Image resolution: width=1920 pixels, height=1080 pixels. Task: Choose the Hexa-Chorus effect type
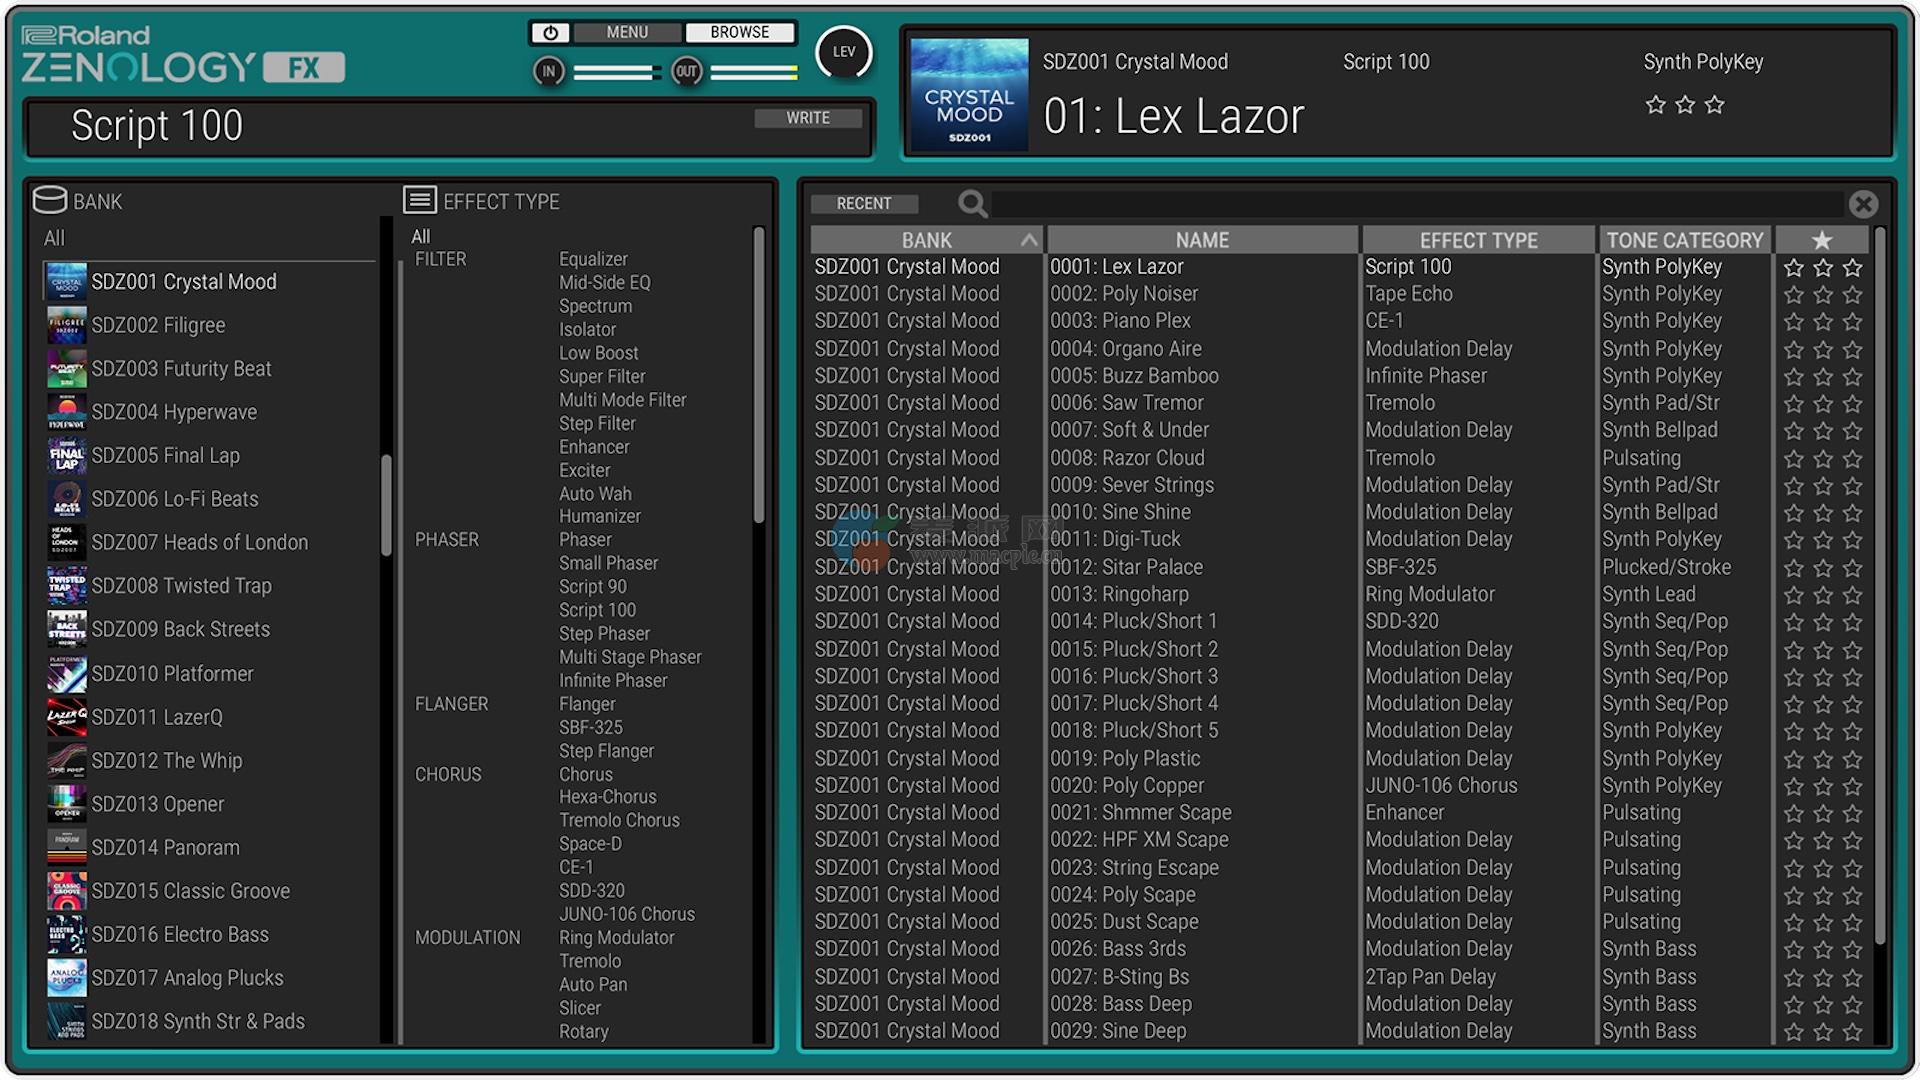point(607,797)
